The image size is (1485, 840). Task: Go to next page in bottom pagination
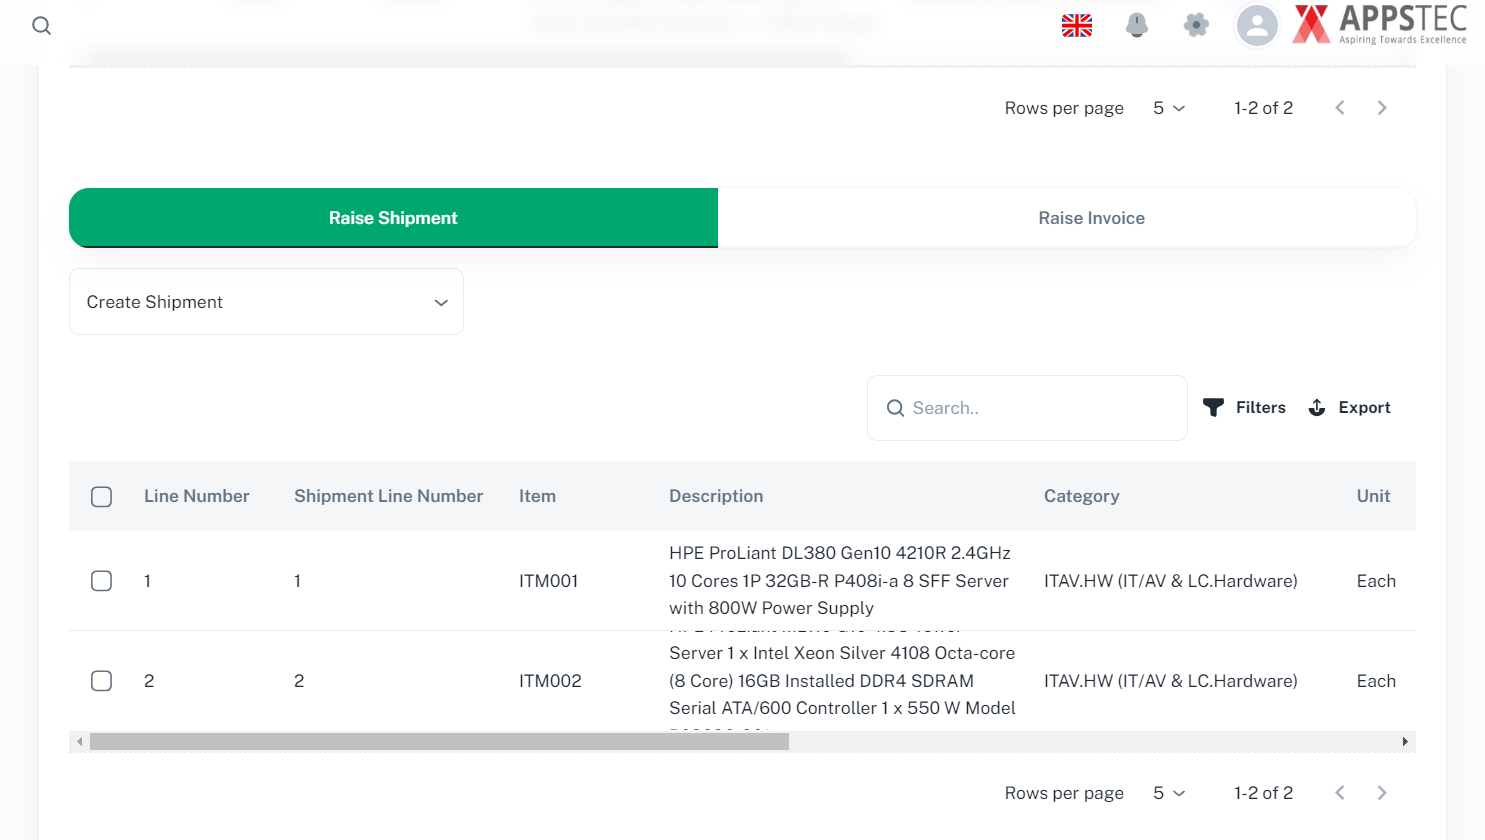tap(1382, 793)
